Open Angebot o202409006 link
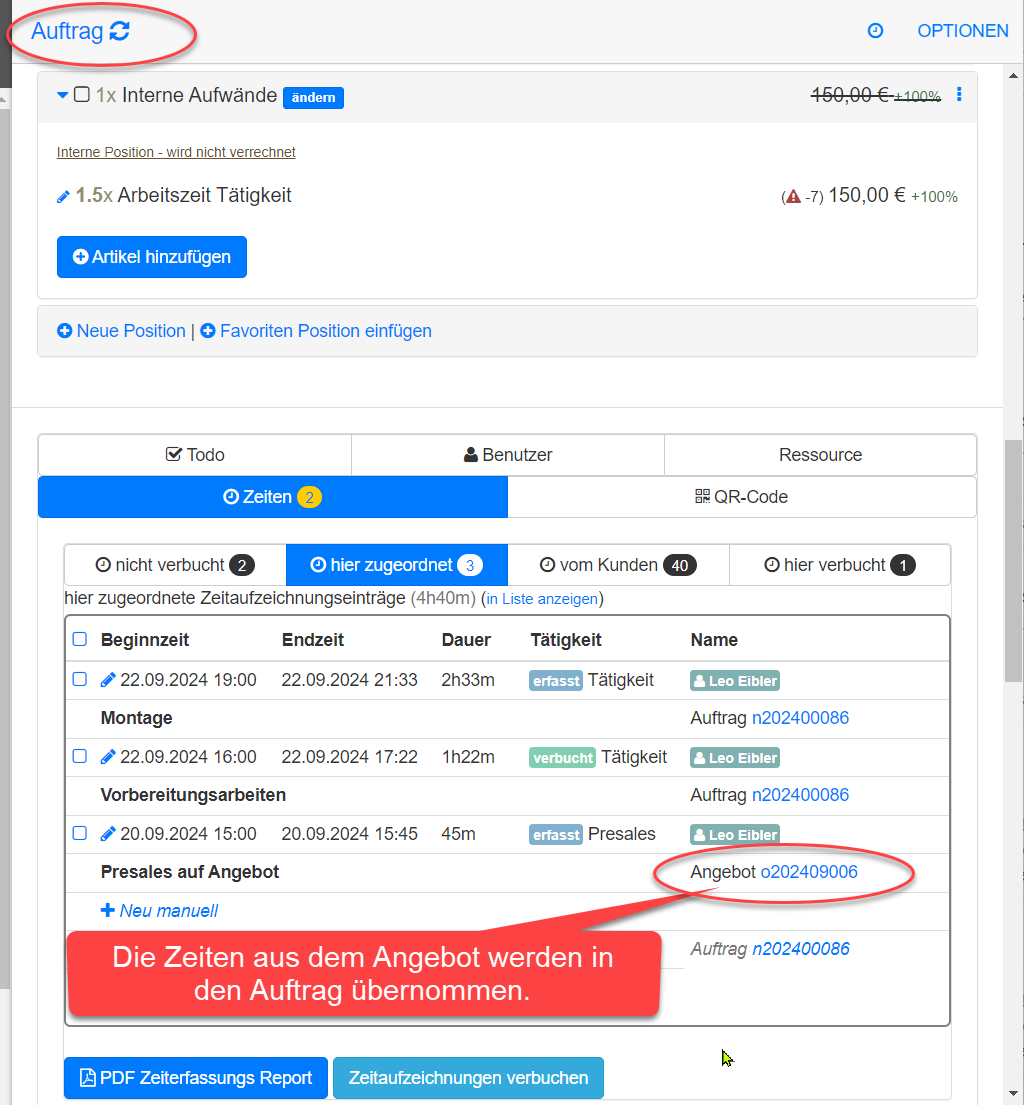Viewport: 1024px width, 1105px height. [x=809, y=872]
